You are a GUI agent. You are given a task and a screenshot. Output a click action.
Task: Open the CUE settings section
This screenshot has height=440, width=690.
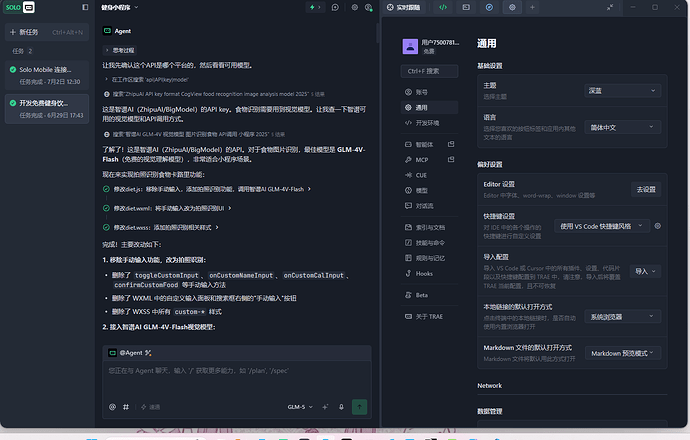coord(429,175)
